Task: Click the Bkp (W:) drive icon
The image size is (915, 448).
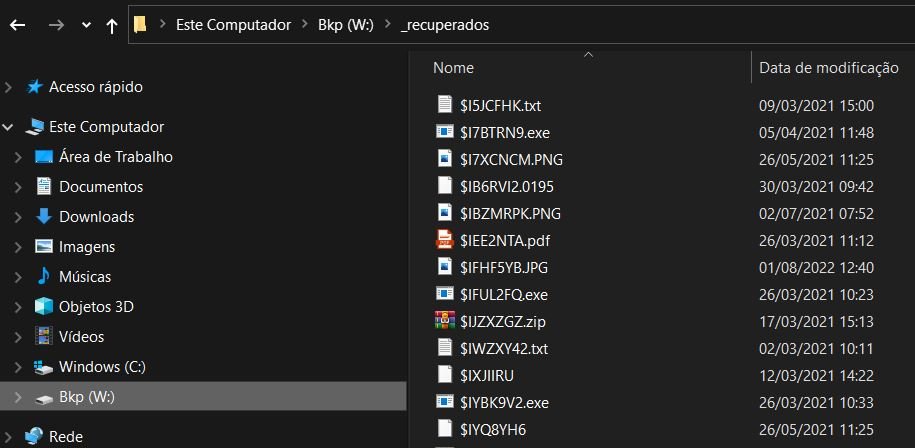Action: pos(44,398)
